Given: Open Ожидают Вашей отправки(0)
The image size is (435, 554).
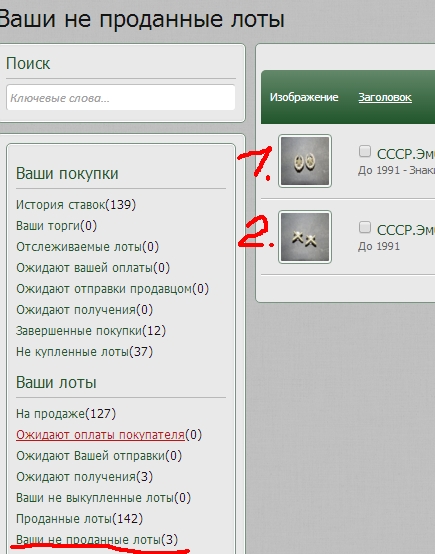Looking at the screenshot, I should click(99, 455).
